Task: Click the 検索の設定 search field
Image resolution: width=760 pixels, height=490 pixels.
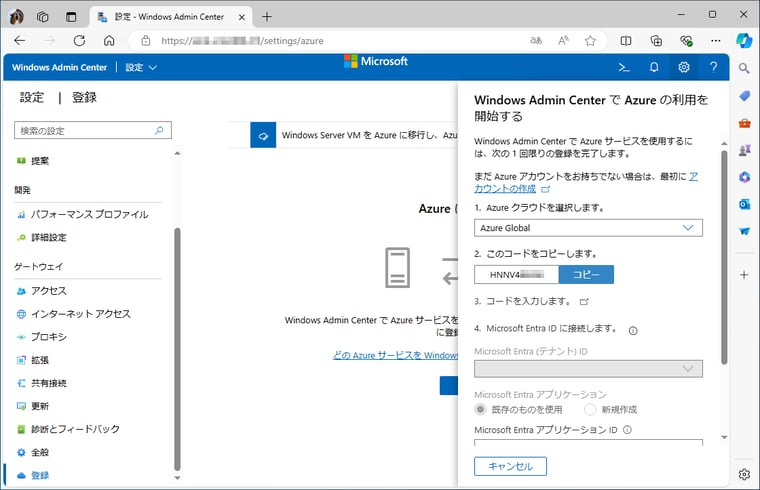Action: pyautogui.click(x=93, y=130)
